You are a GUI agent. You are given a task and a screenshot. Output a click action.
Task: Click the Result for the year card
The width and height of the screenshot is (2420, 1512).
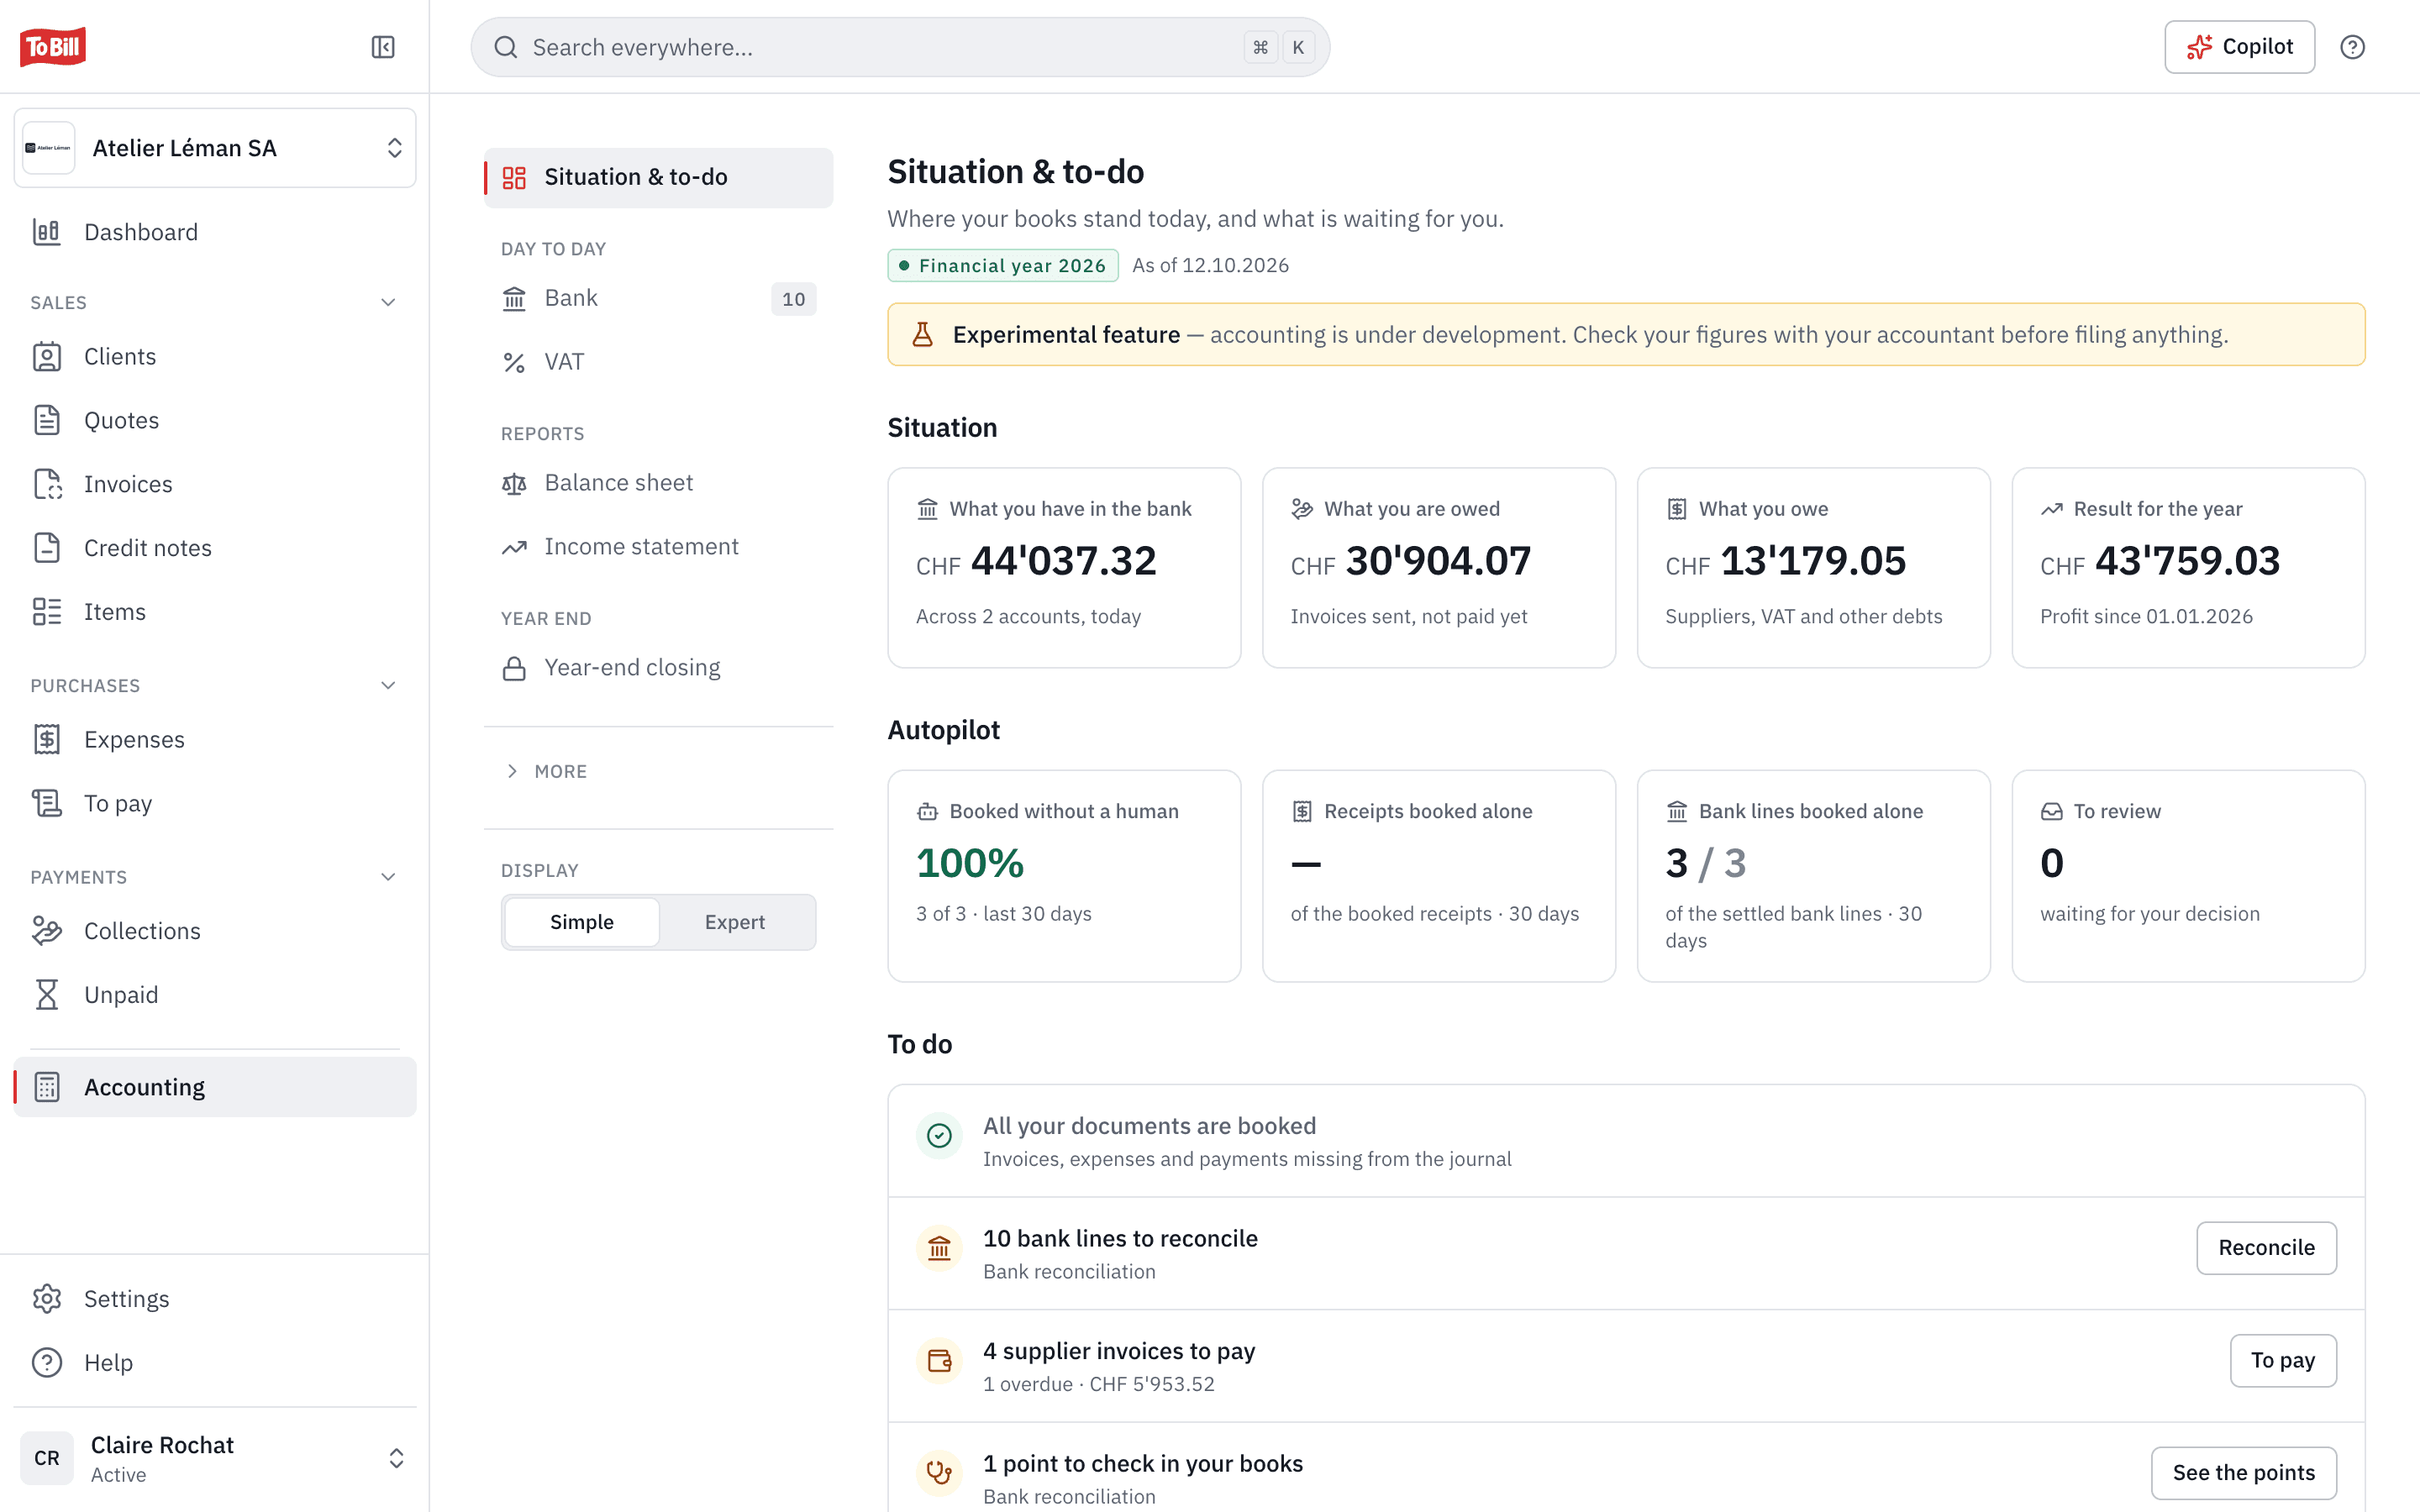[x=2188, y=568]
